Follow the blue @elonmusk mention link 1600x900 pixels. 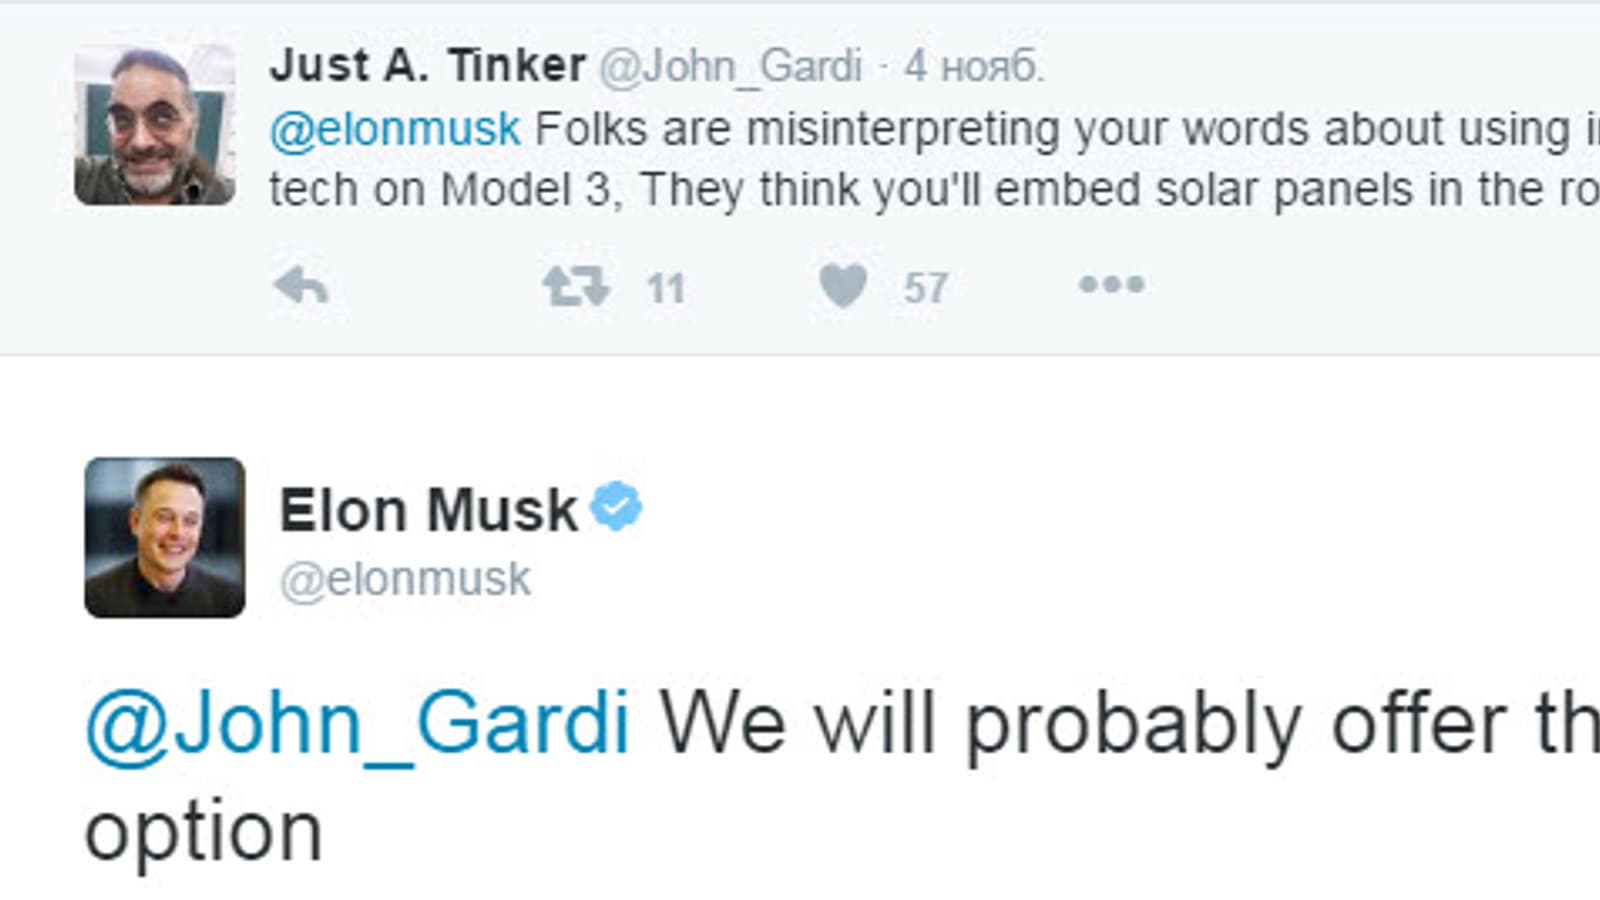[x=395, y=129]
